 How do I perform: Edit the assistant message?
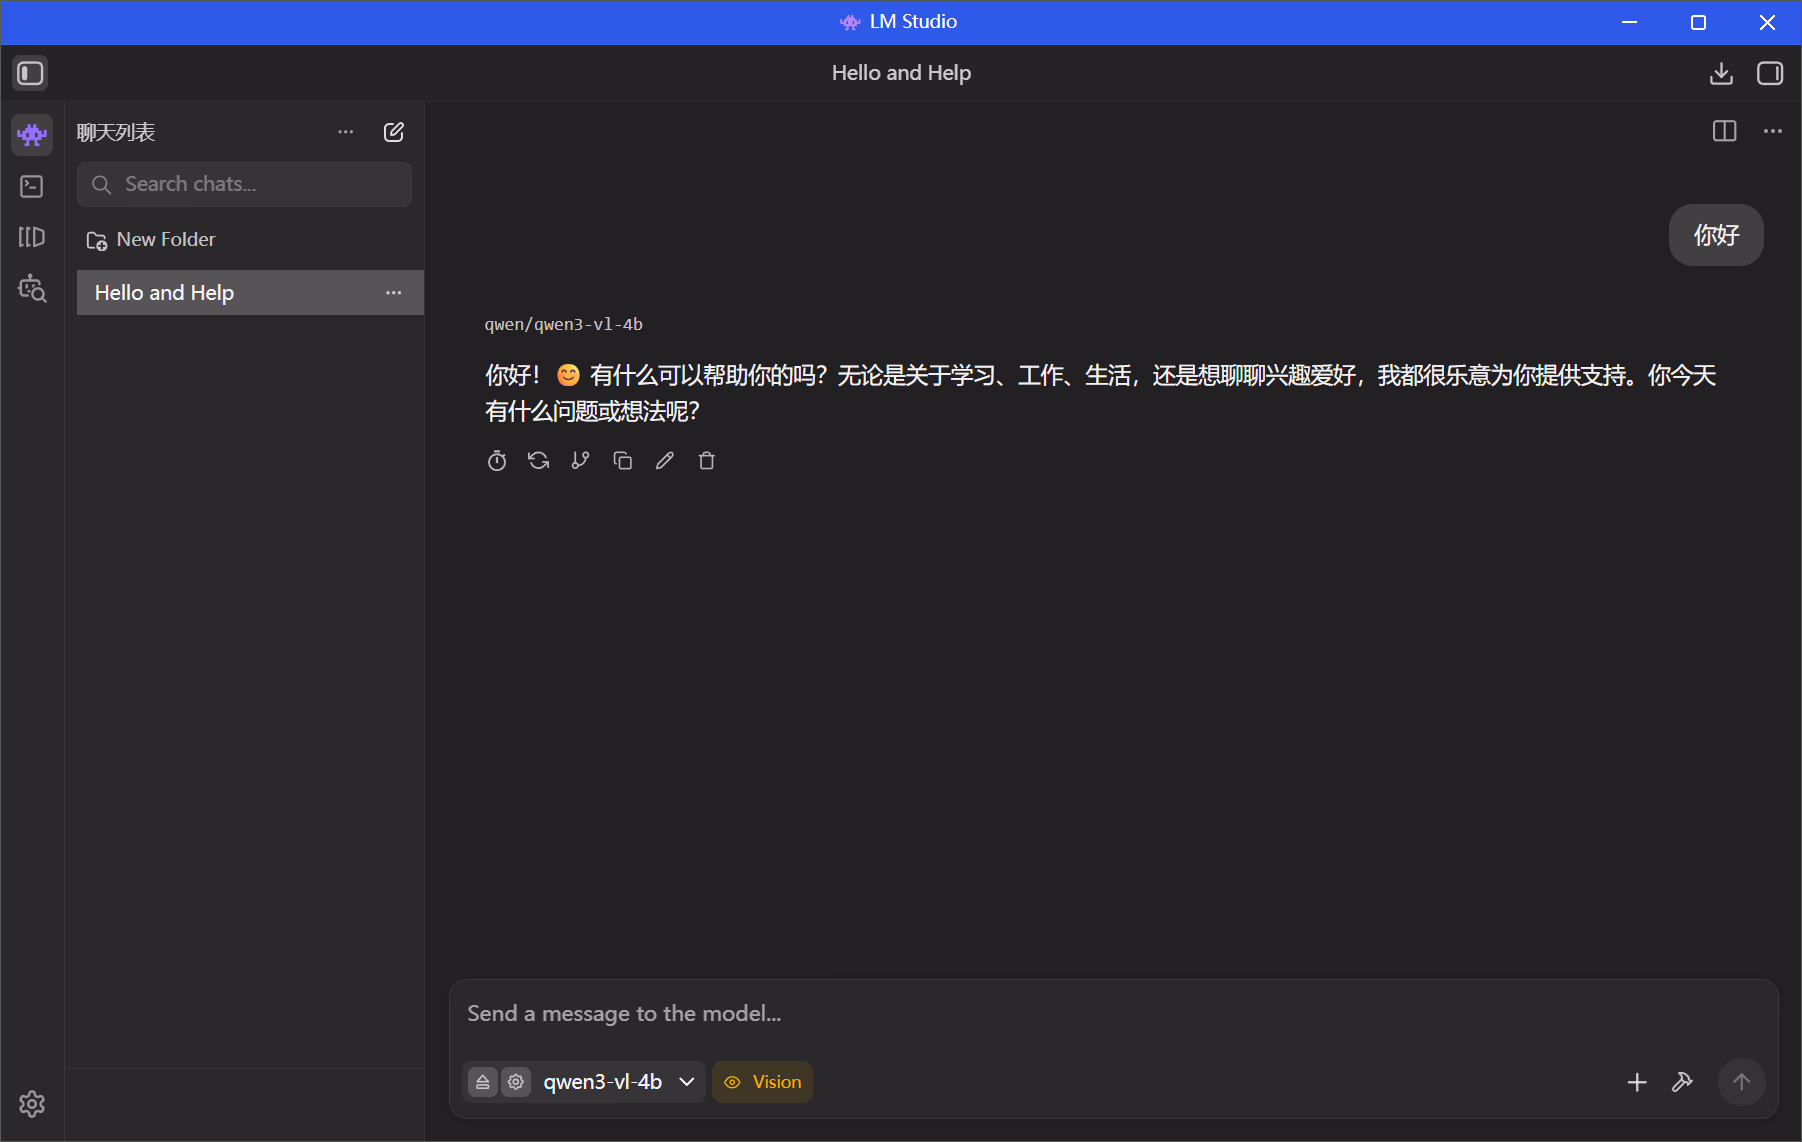pyautogui.click(x=665, y=460)
